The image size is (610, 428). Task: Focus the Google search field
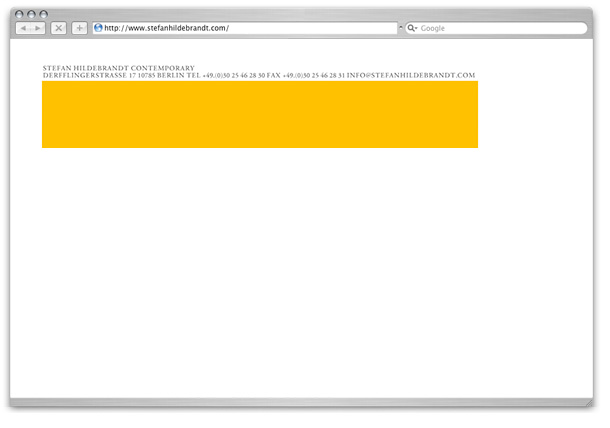pyautogui.click(x=496, y=28)
